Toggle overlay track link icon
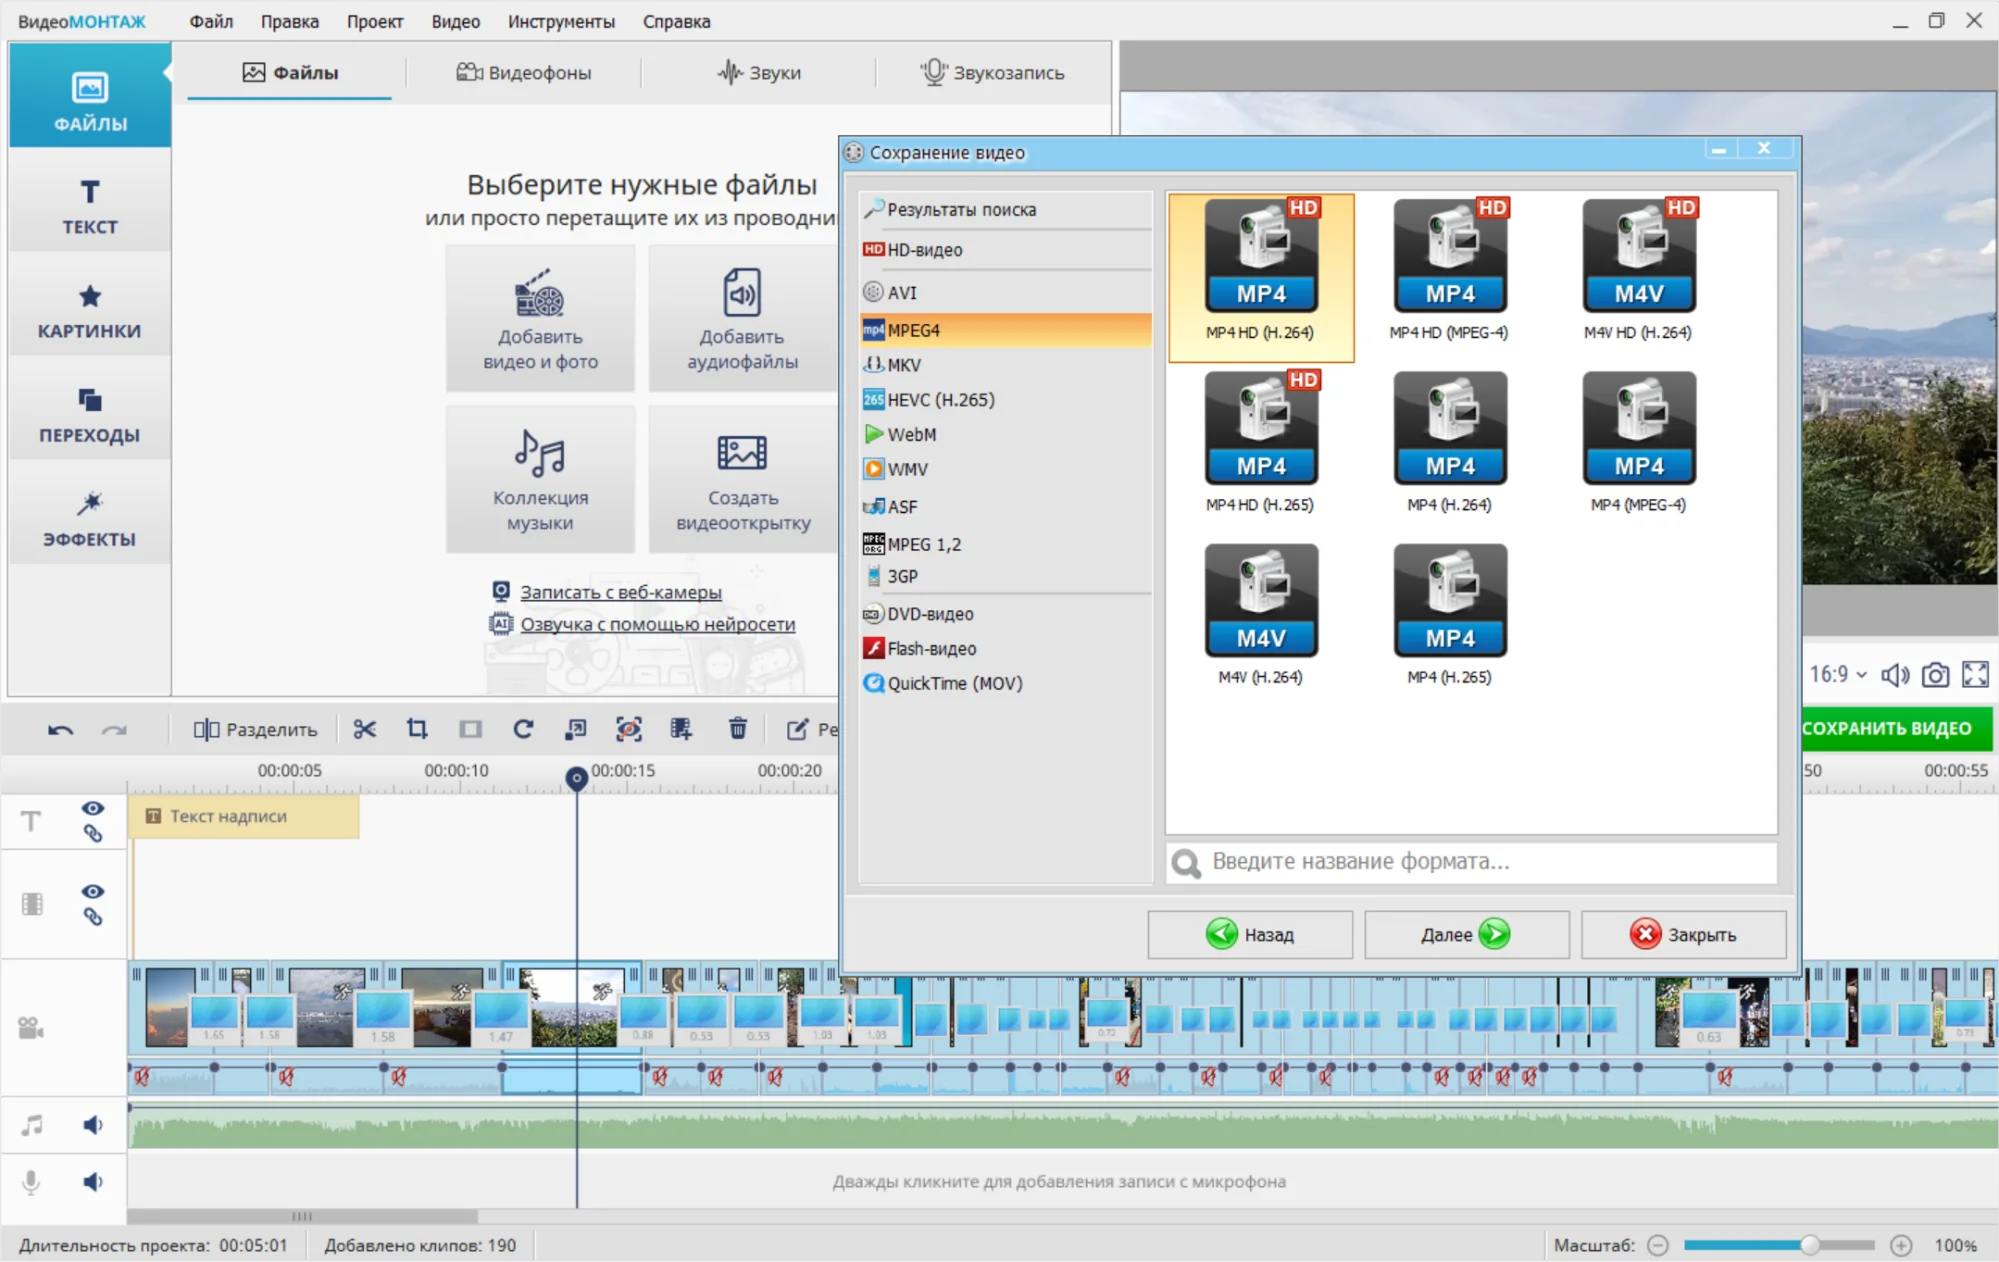The height and width of the screenshot is (1262, 1999). tap(93, 917)
